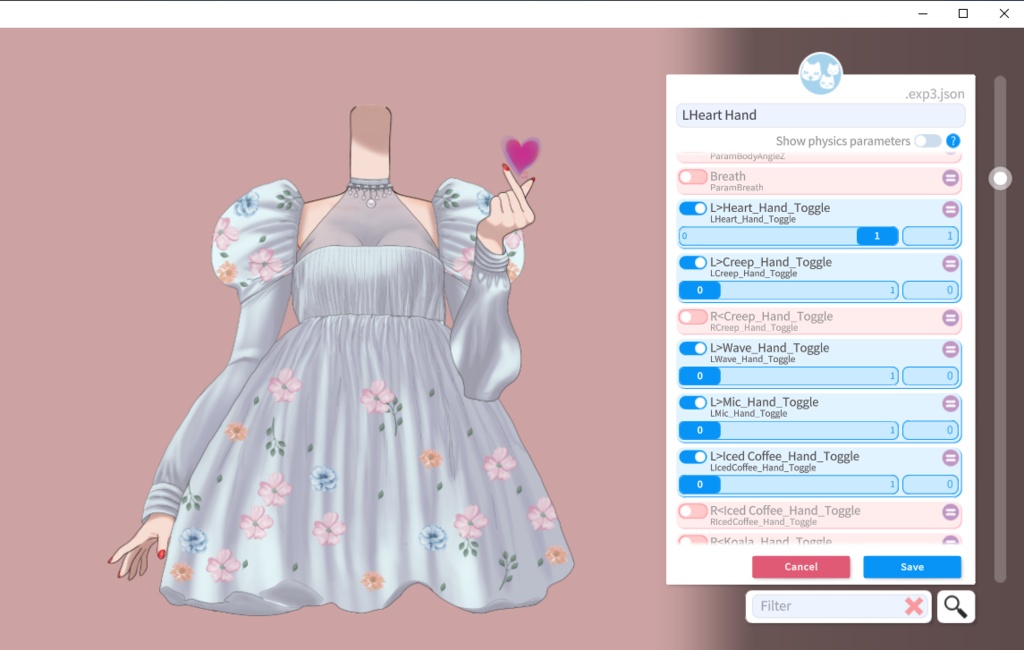The width and height of the screenshot is (1024, 650).
Task: Click the circular scrollbar handle on the right
Action: 1000,178
